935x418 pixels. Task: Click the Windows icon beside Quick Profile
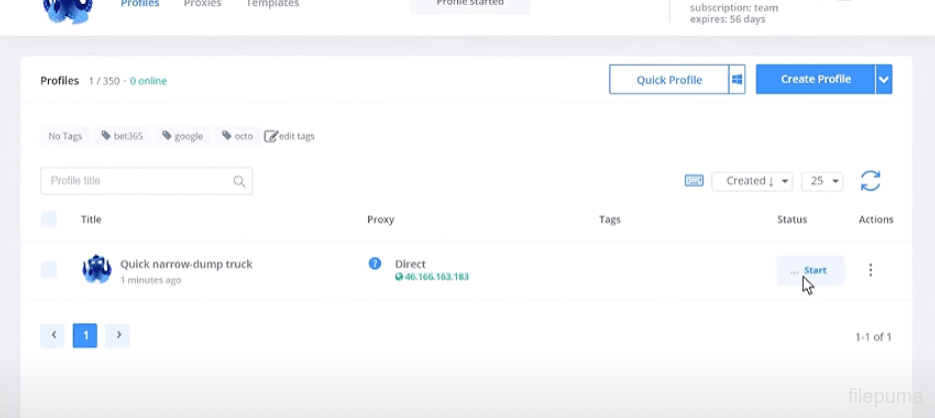[737, 80]
